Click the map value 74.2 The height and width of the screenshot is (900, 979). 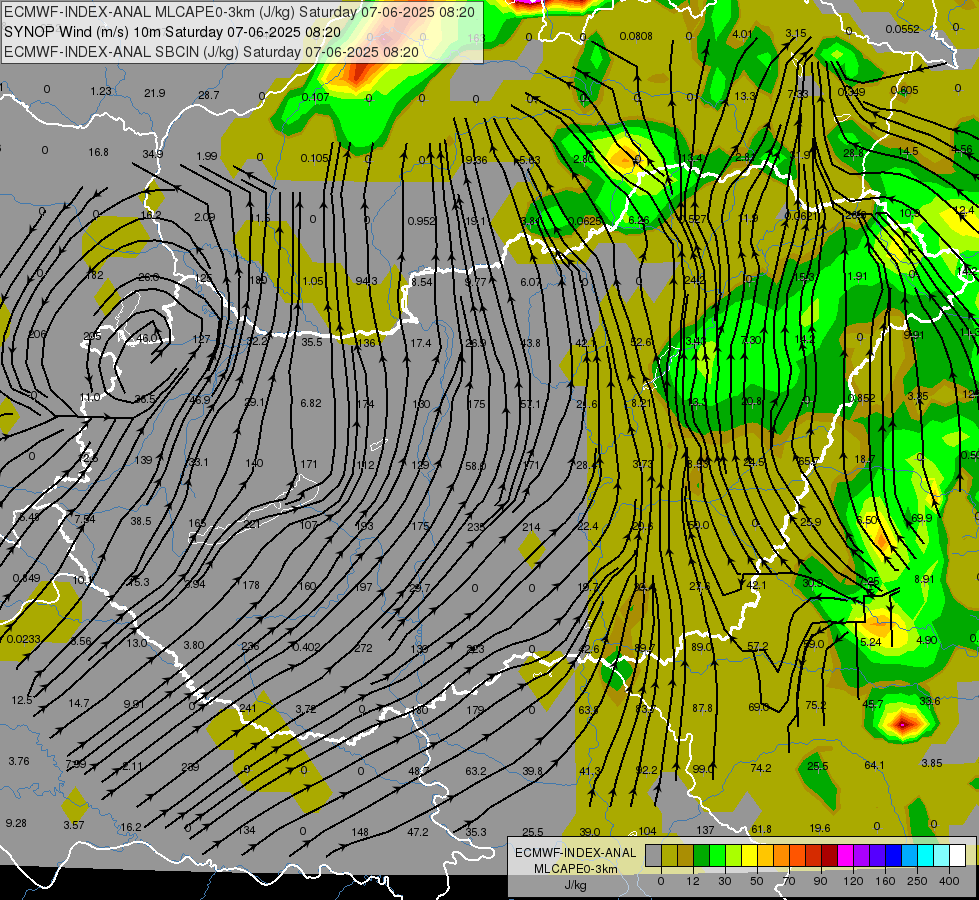(x=760, y=768)
